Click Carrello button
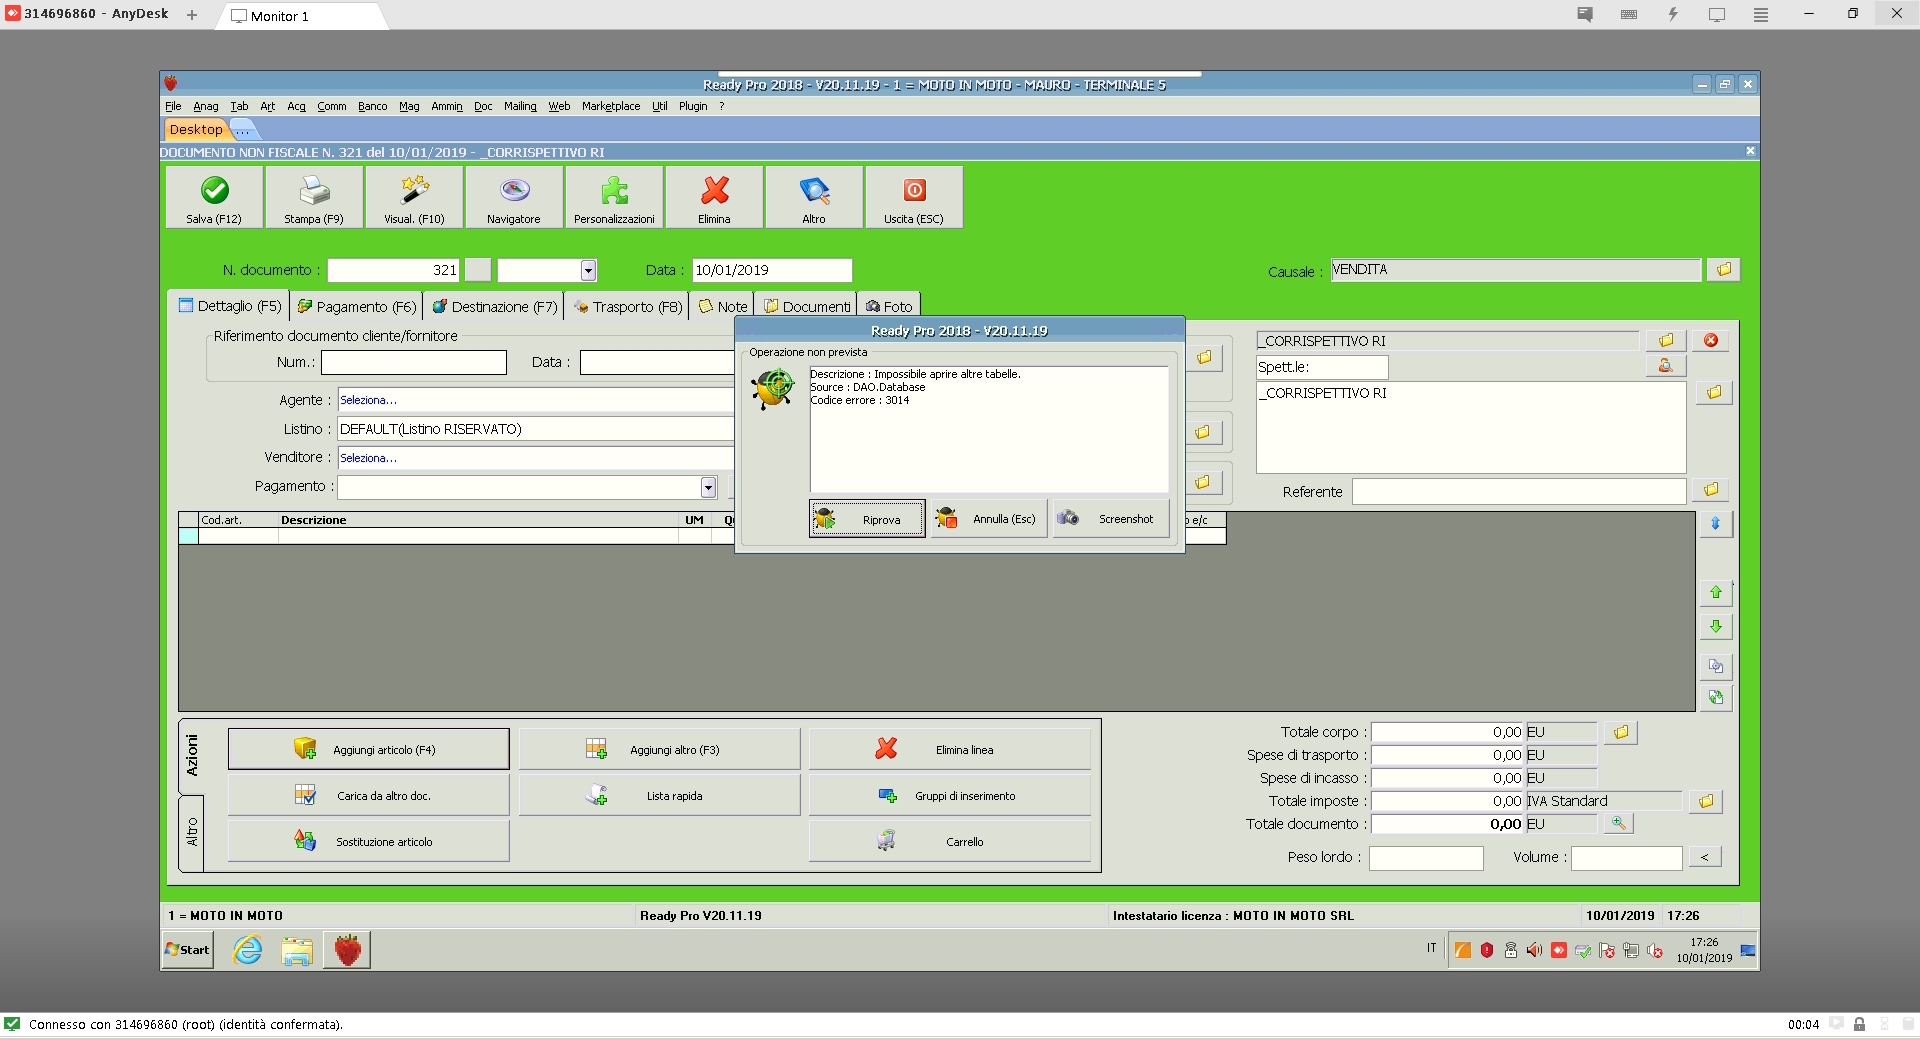Screen dimensions: 1920x1040 coord(950,841)
